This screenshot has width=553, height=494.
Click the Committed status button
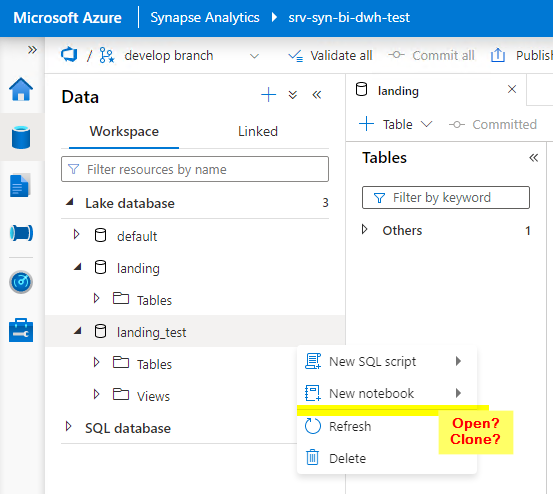pos(493,124)
